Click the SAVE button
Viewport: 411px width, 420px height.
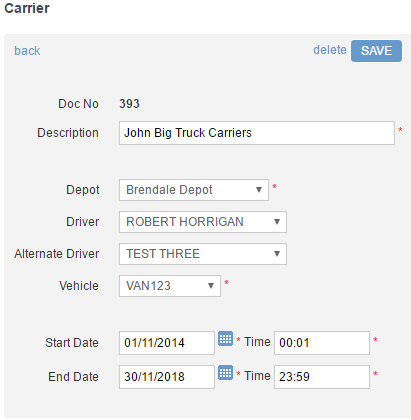(376, 51)
